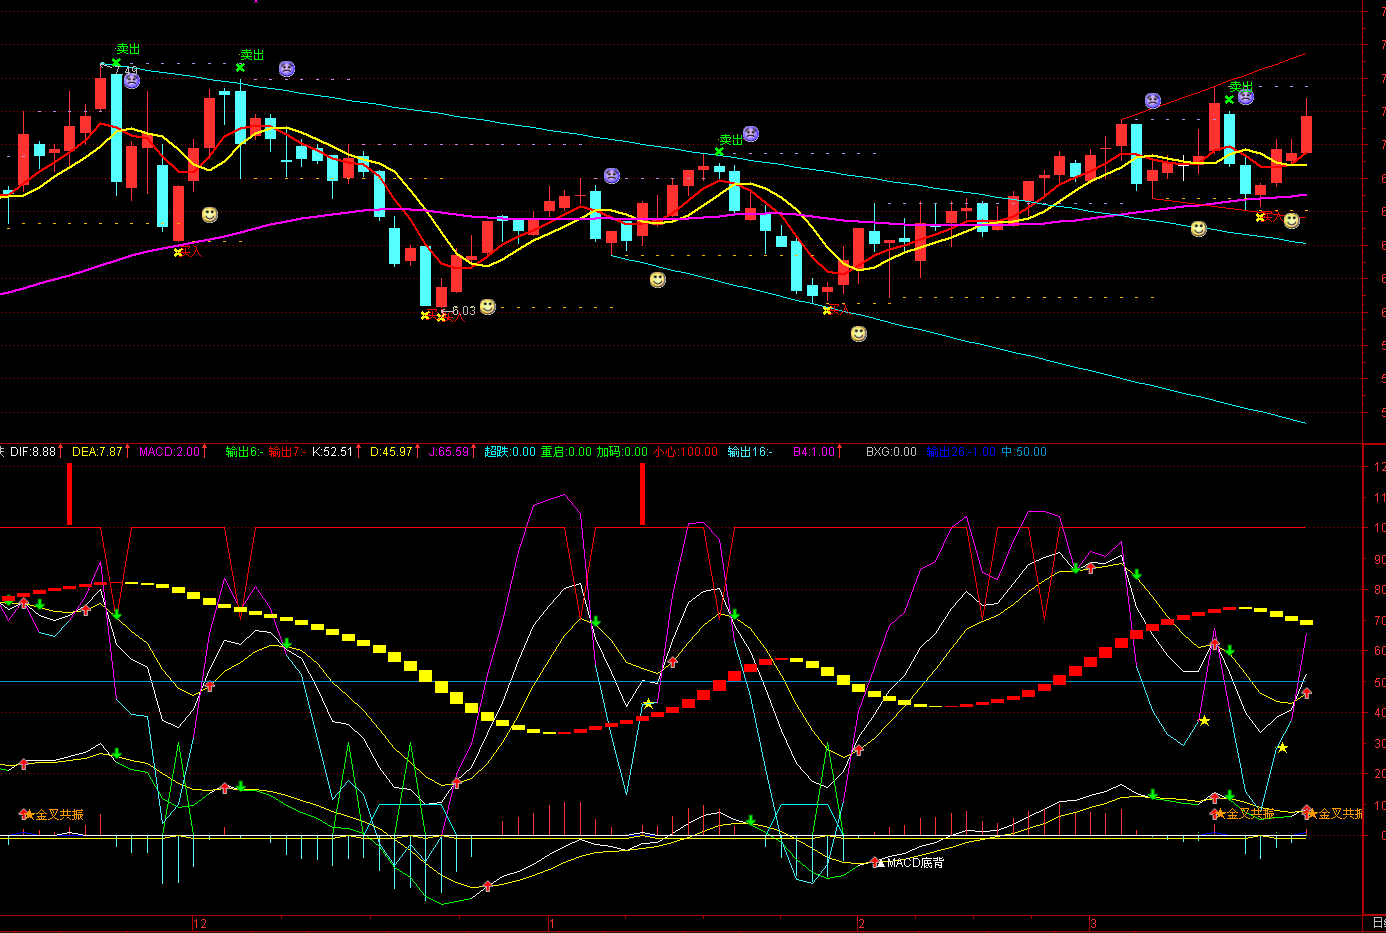
Task: Click the 输出16 indicator label
Action: (x=750, y=452)
